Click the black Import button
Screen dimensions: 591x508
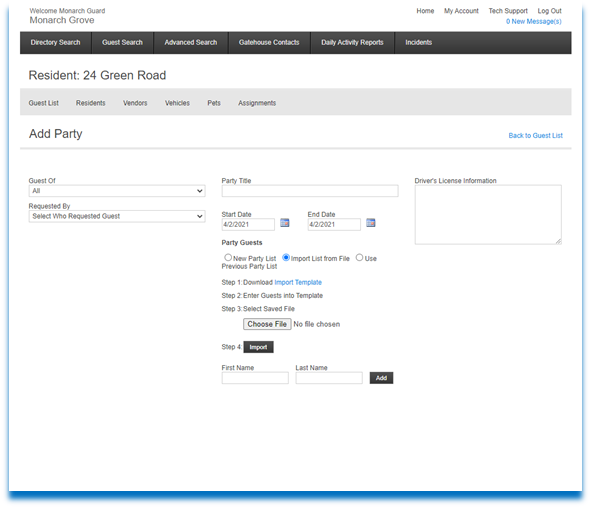coord(258,347)
